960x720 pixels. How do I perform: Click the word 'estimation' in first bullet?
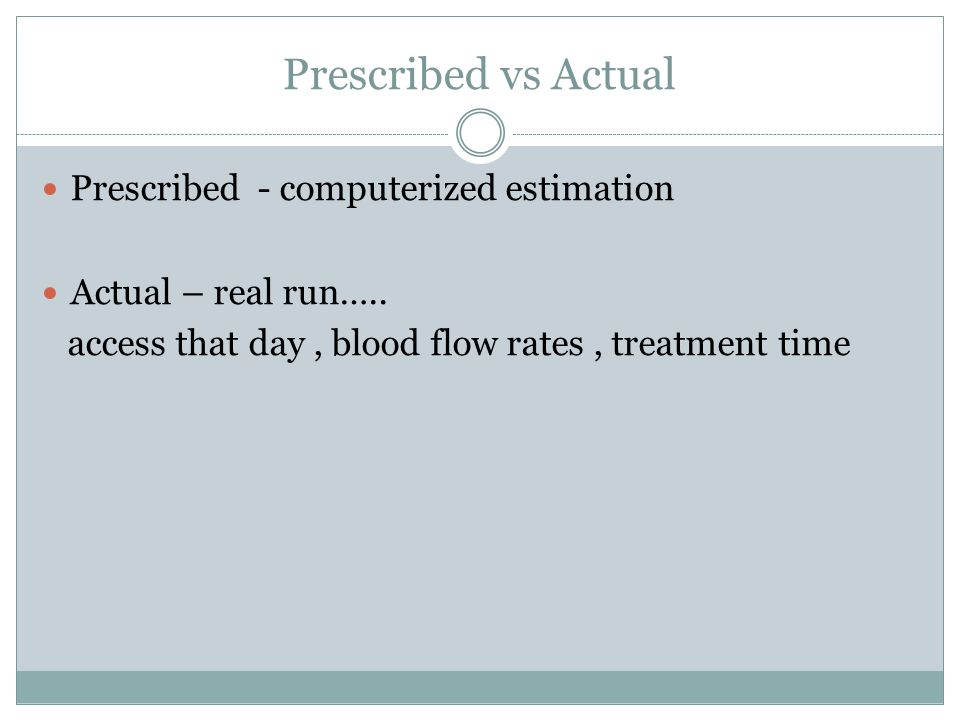(590, 188)
